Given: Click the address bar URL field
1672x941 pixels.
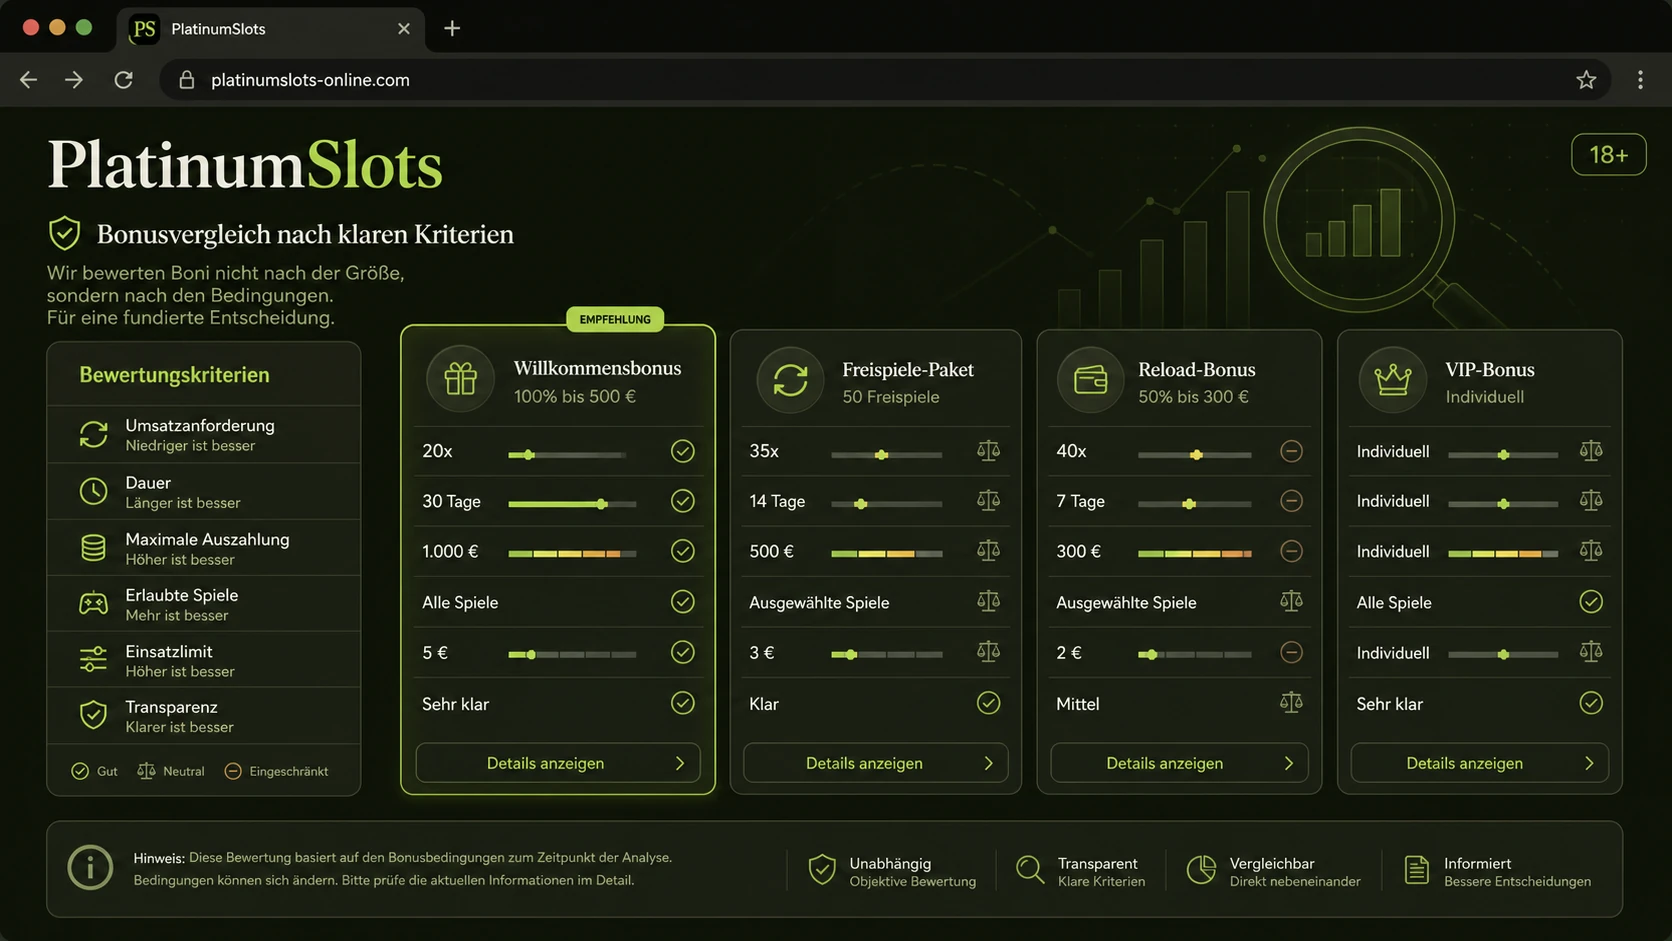Looking at the screenshot, I should coord(885,80).
